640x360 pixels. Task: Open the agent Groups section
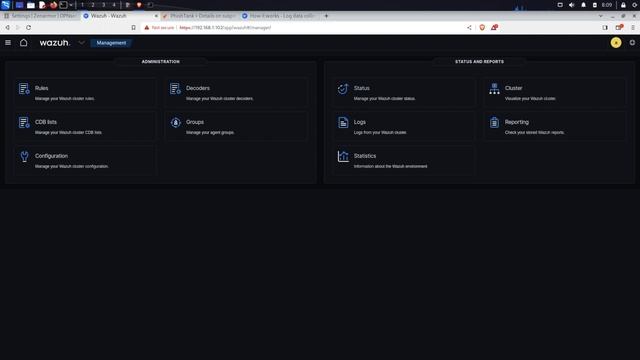coord(195,122)
